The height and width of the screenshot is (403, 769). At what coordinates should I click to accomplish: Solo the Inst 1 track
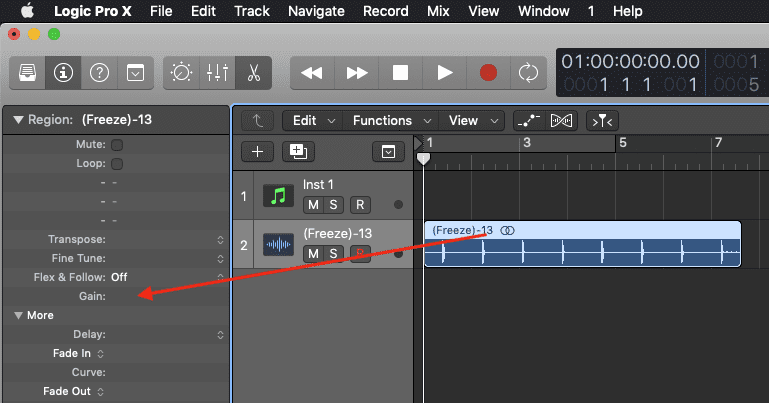coord(334,205)
